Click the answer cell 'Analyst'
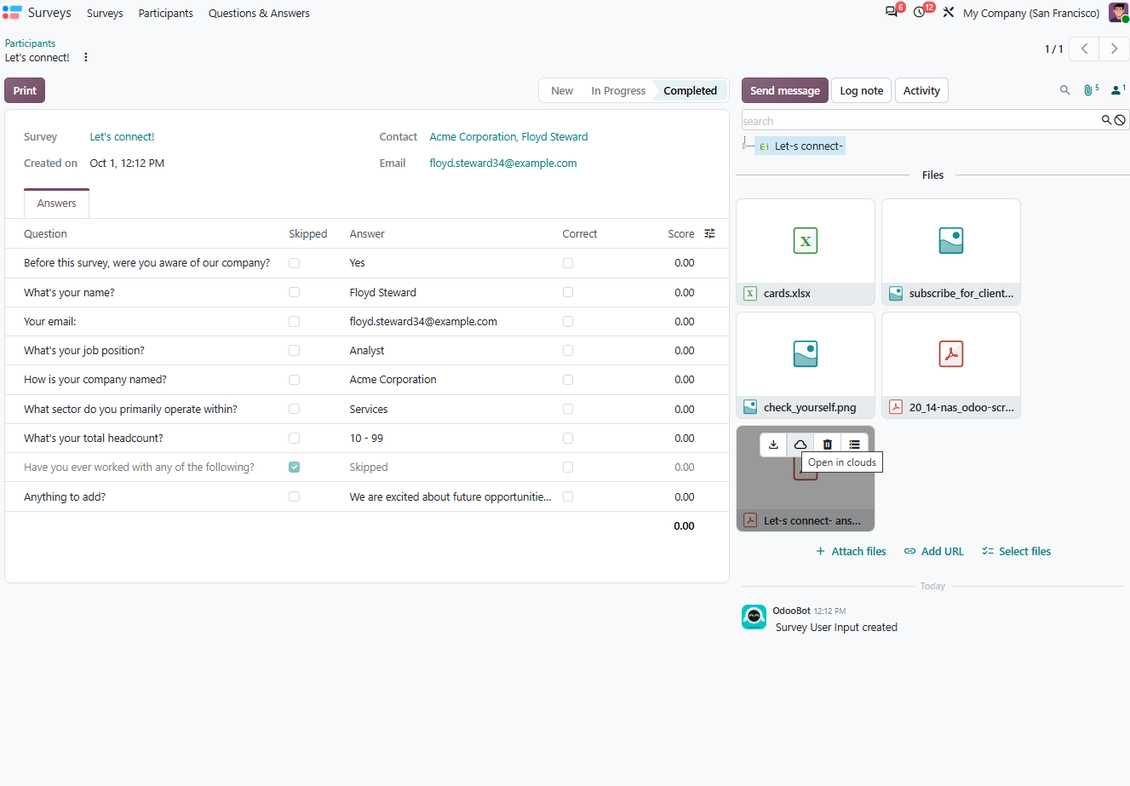Image resolution: width=1130 pixels, height=786 pixels. (367, 350)
